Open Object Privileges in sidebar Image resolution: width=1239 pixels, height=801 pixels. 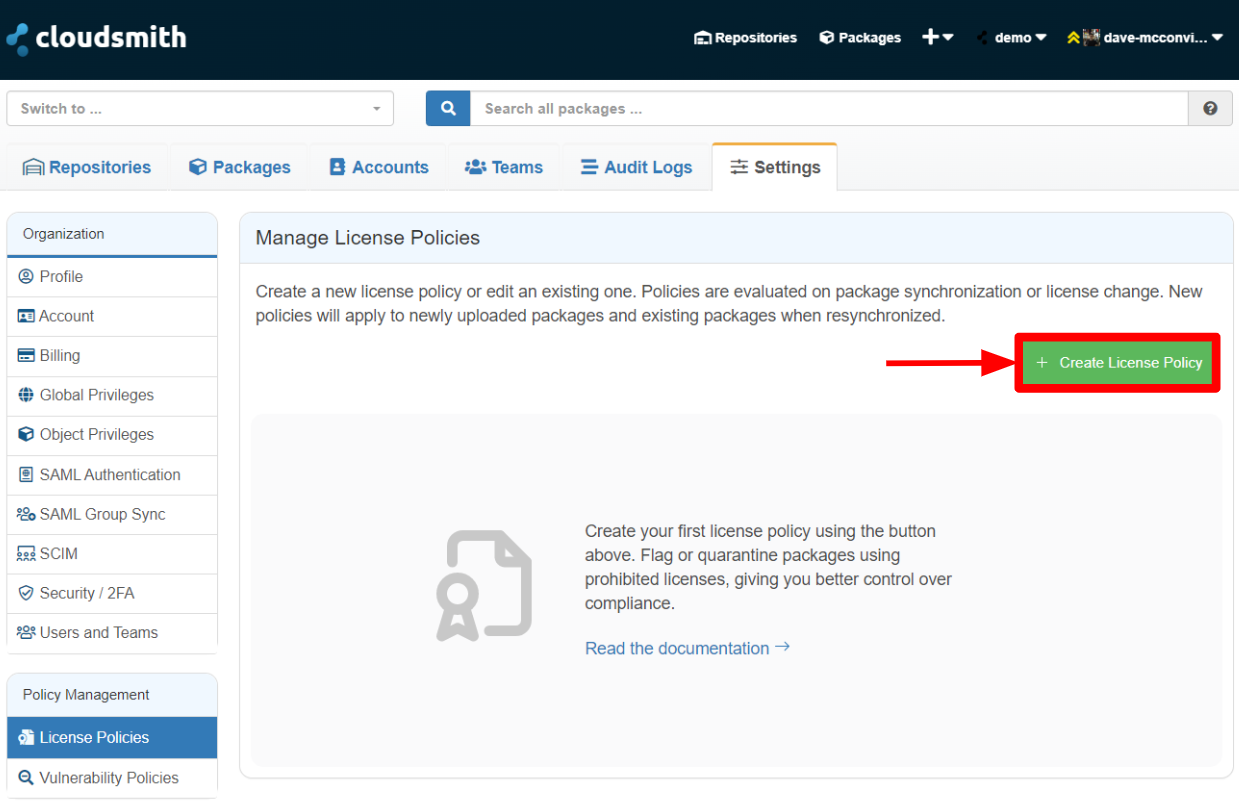click(x=112, y=435)
